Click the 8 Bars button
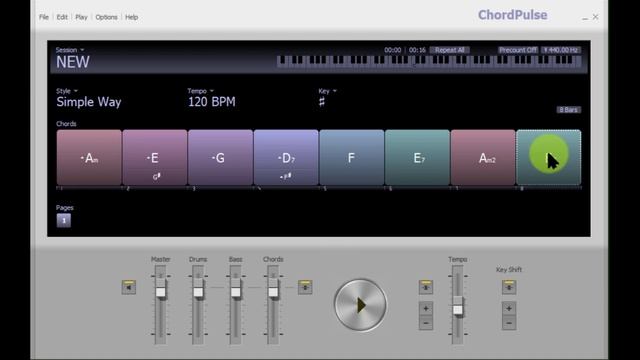Viewport: 640px width, 360px height. point(569,109)
